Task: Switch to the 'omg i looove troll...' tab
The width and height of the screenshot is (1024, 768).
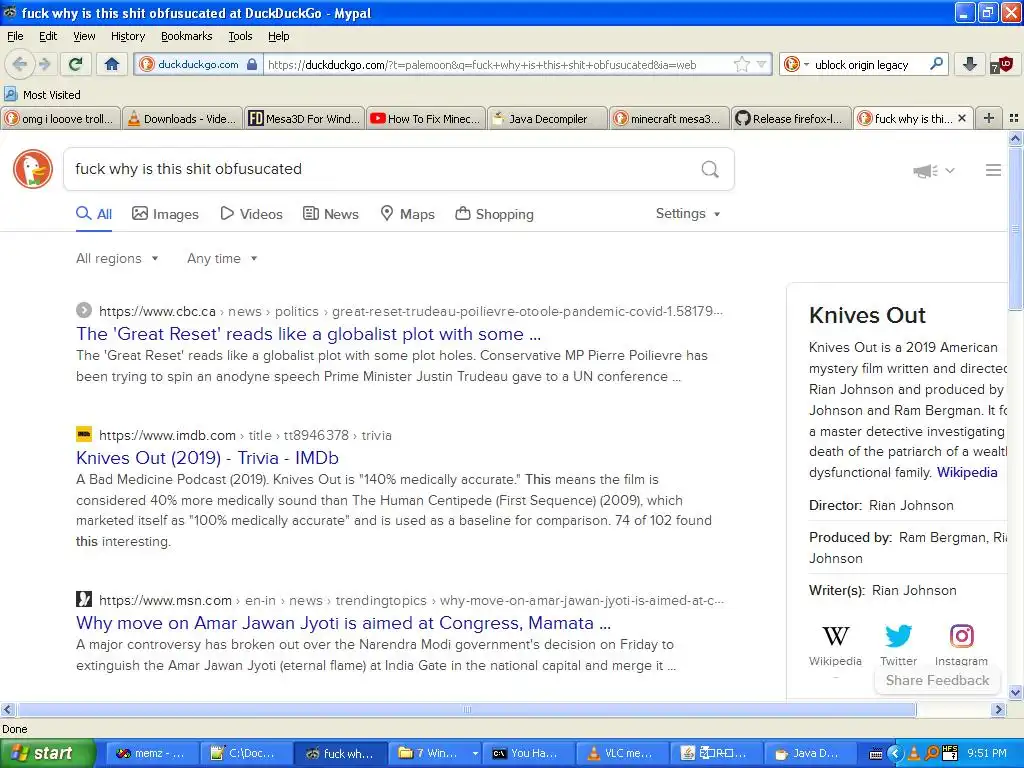Action: pos(60,118)
